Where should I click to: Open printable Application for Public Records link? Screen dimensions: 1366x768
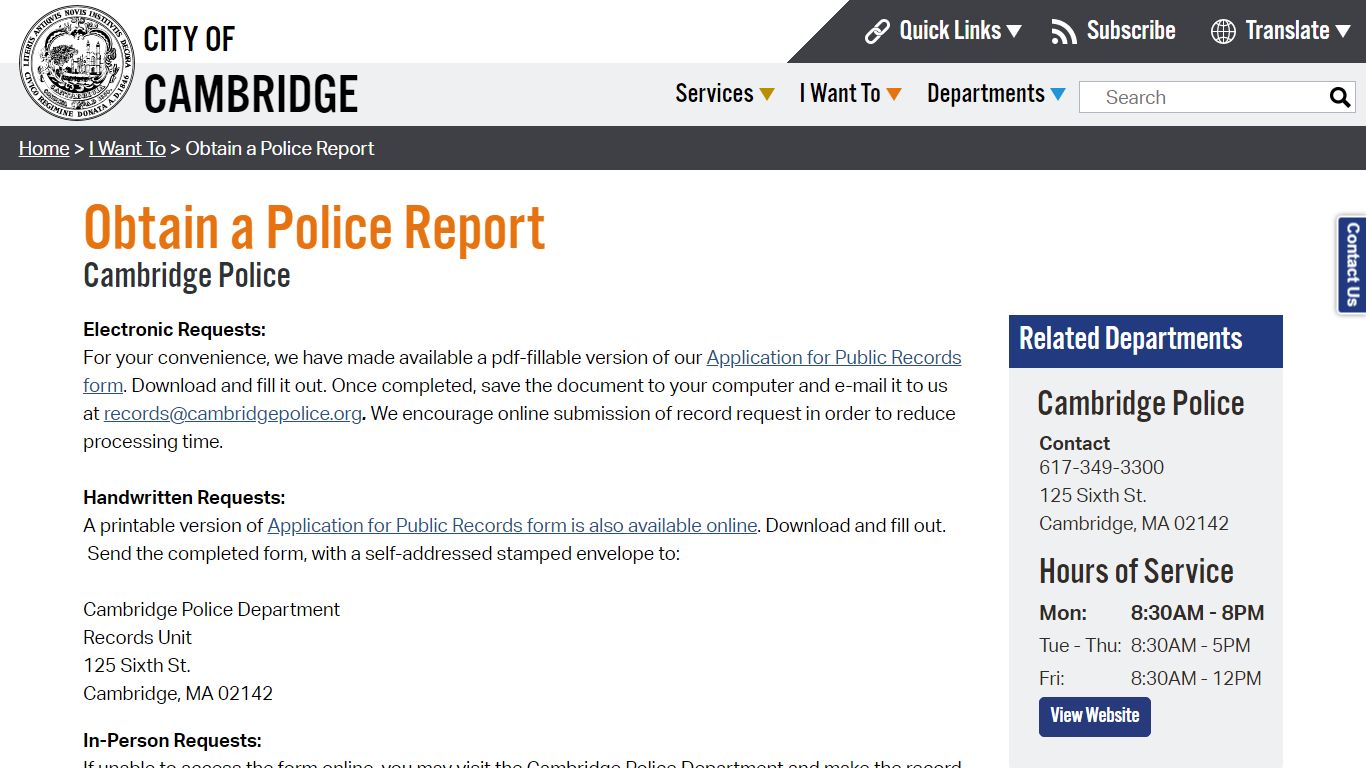(512, 525)
